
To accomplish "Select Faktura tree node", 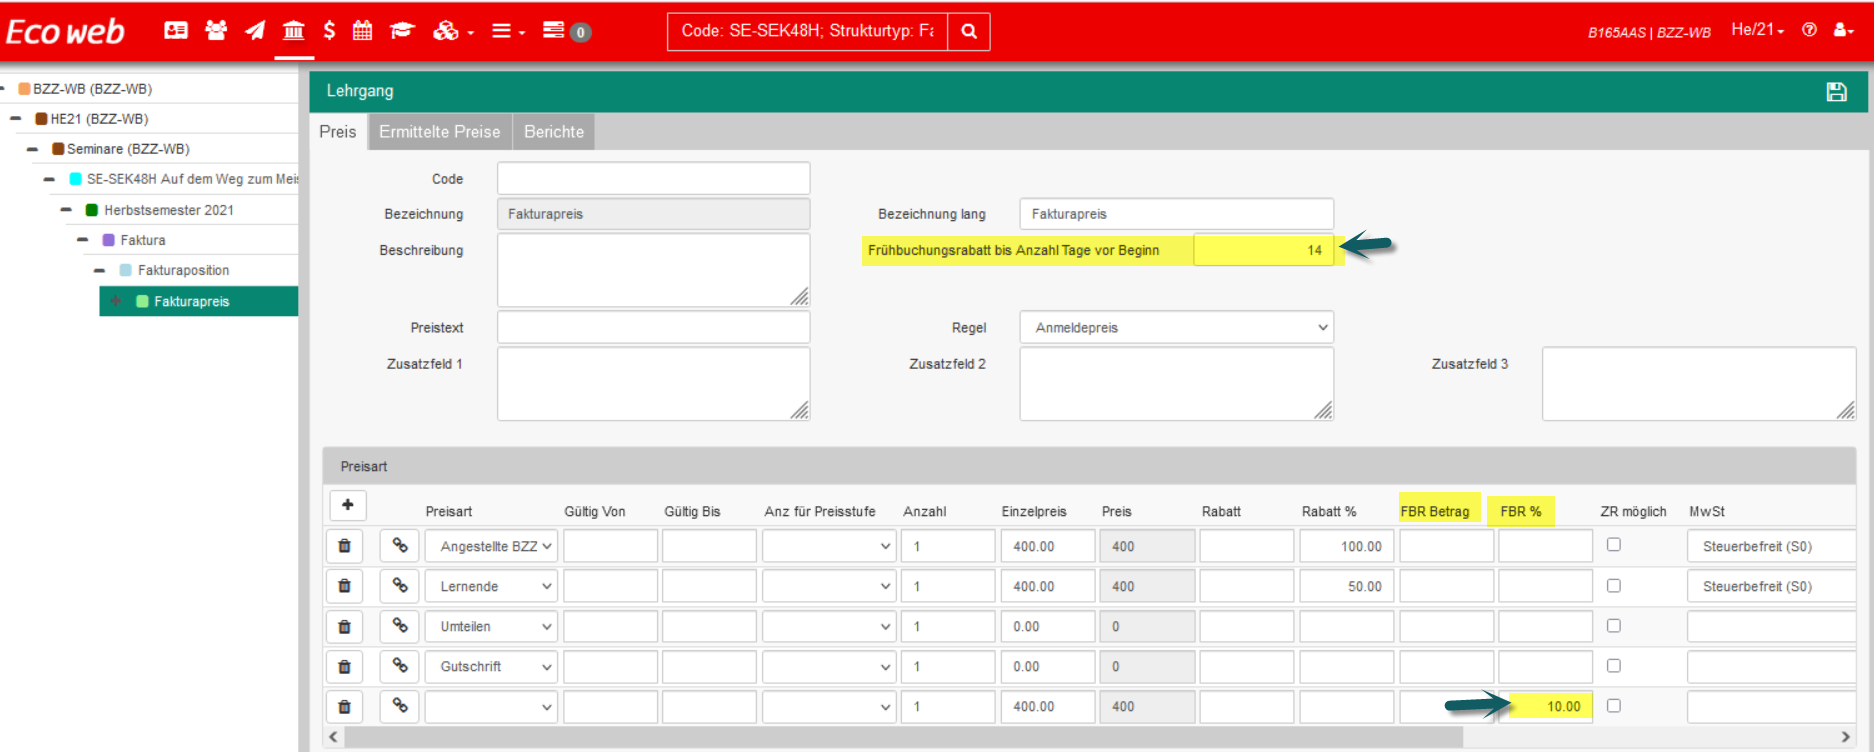I will point(143,240).
